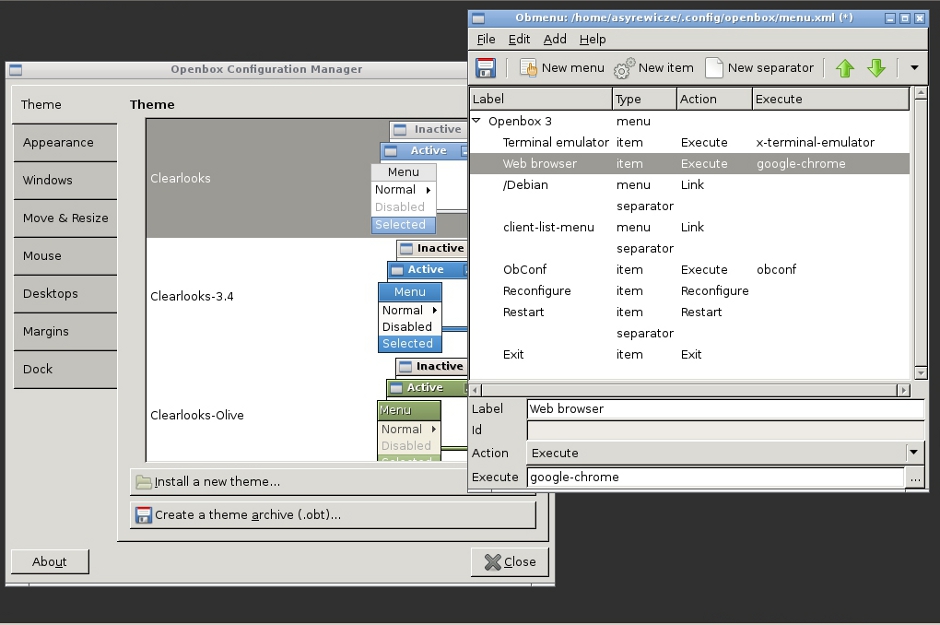Select the Clearlooks theme

(307, 178)
